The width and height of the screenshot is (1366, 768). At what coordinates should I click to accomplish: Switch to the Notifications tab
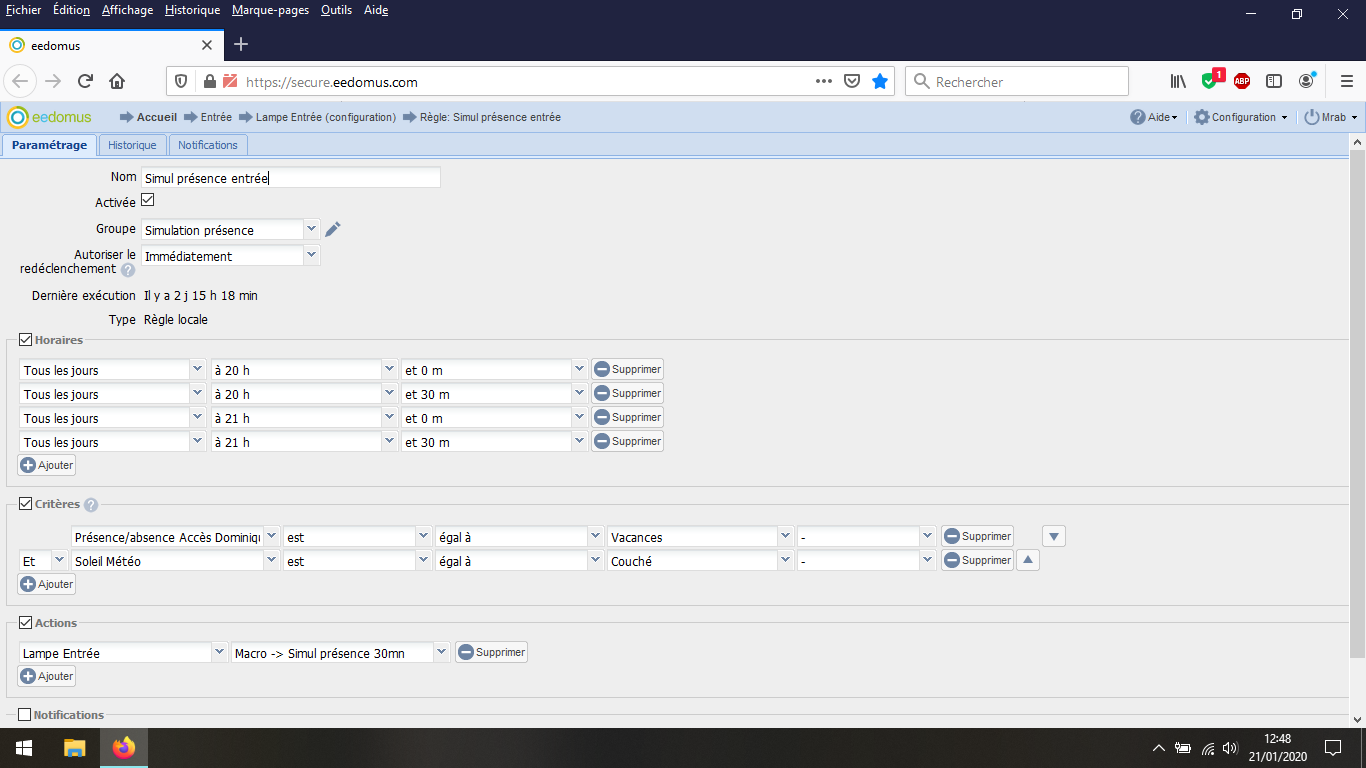(x=208, y=145)
